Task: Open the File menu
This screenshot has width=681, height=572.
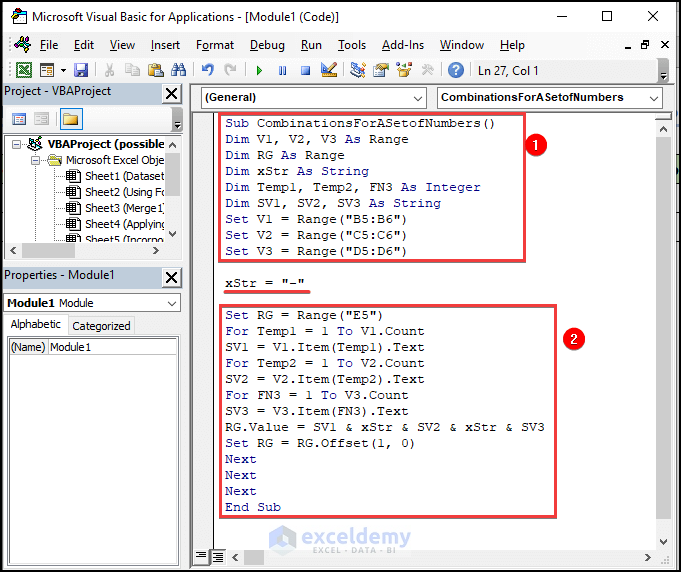Action: (x=49, y=45)
